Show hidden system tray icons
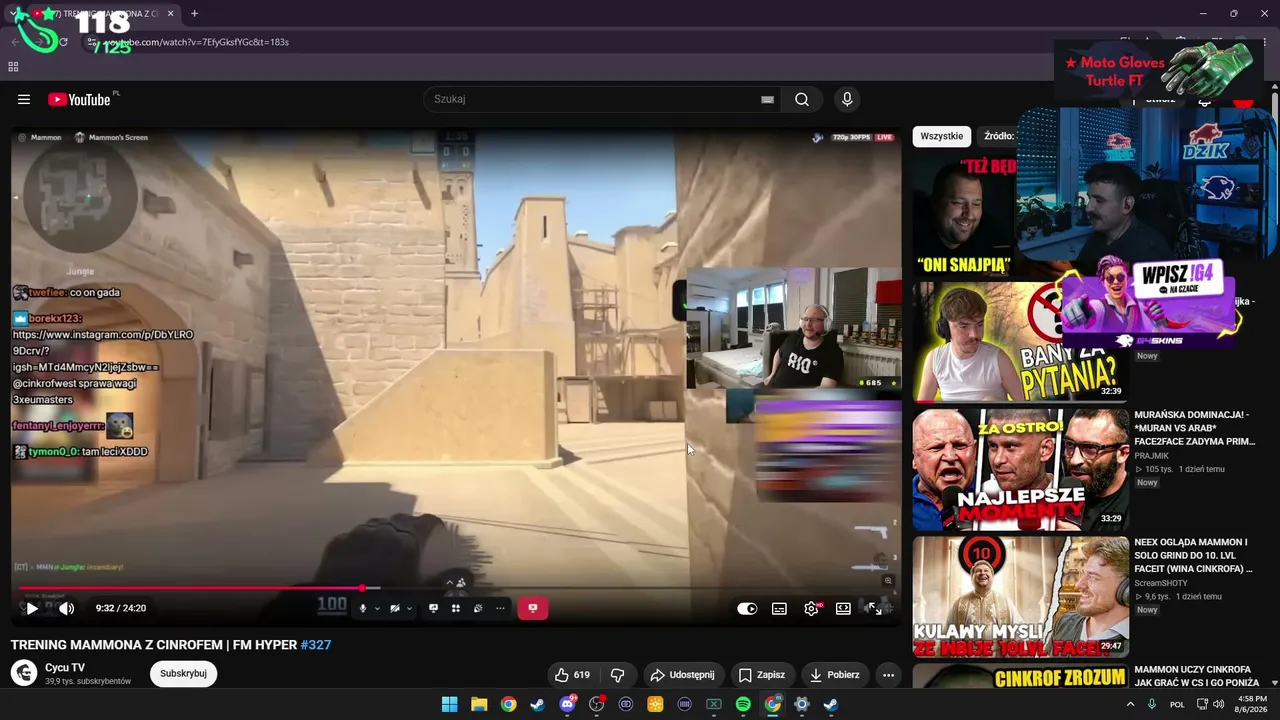Viewport: 1280px width, 720px height. (1131, 704)
